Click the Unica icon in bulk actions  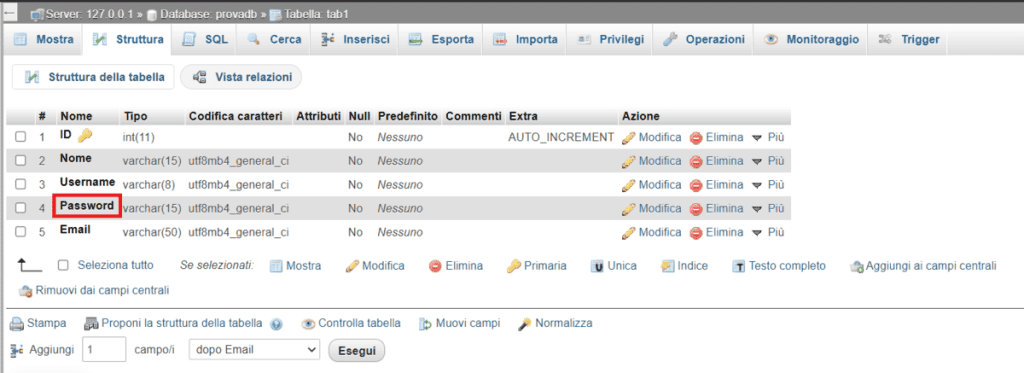tap(597, 266)
